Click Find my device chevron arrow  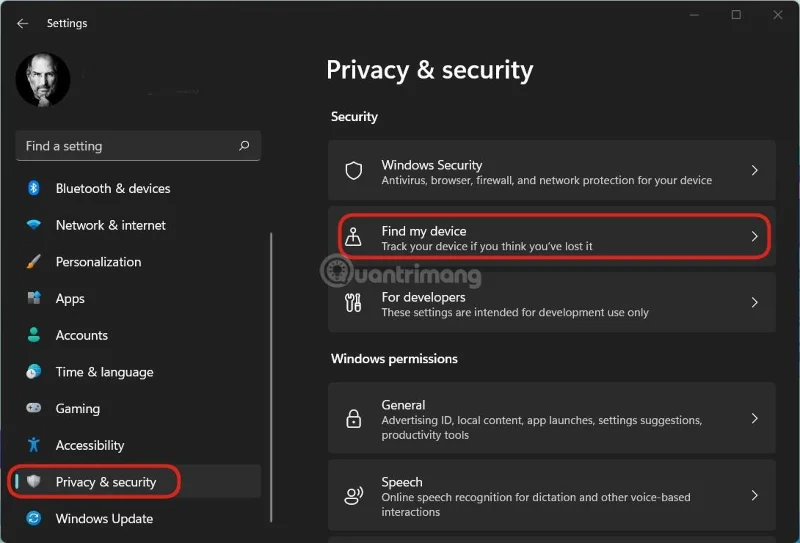[755, 236]
